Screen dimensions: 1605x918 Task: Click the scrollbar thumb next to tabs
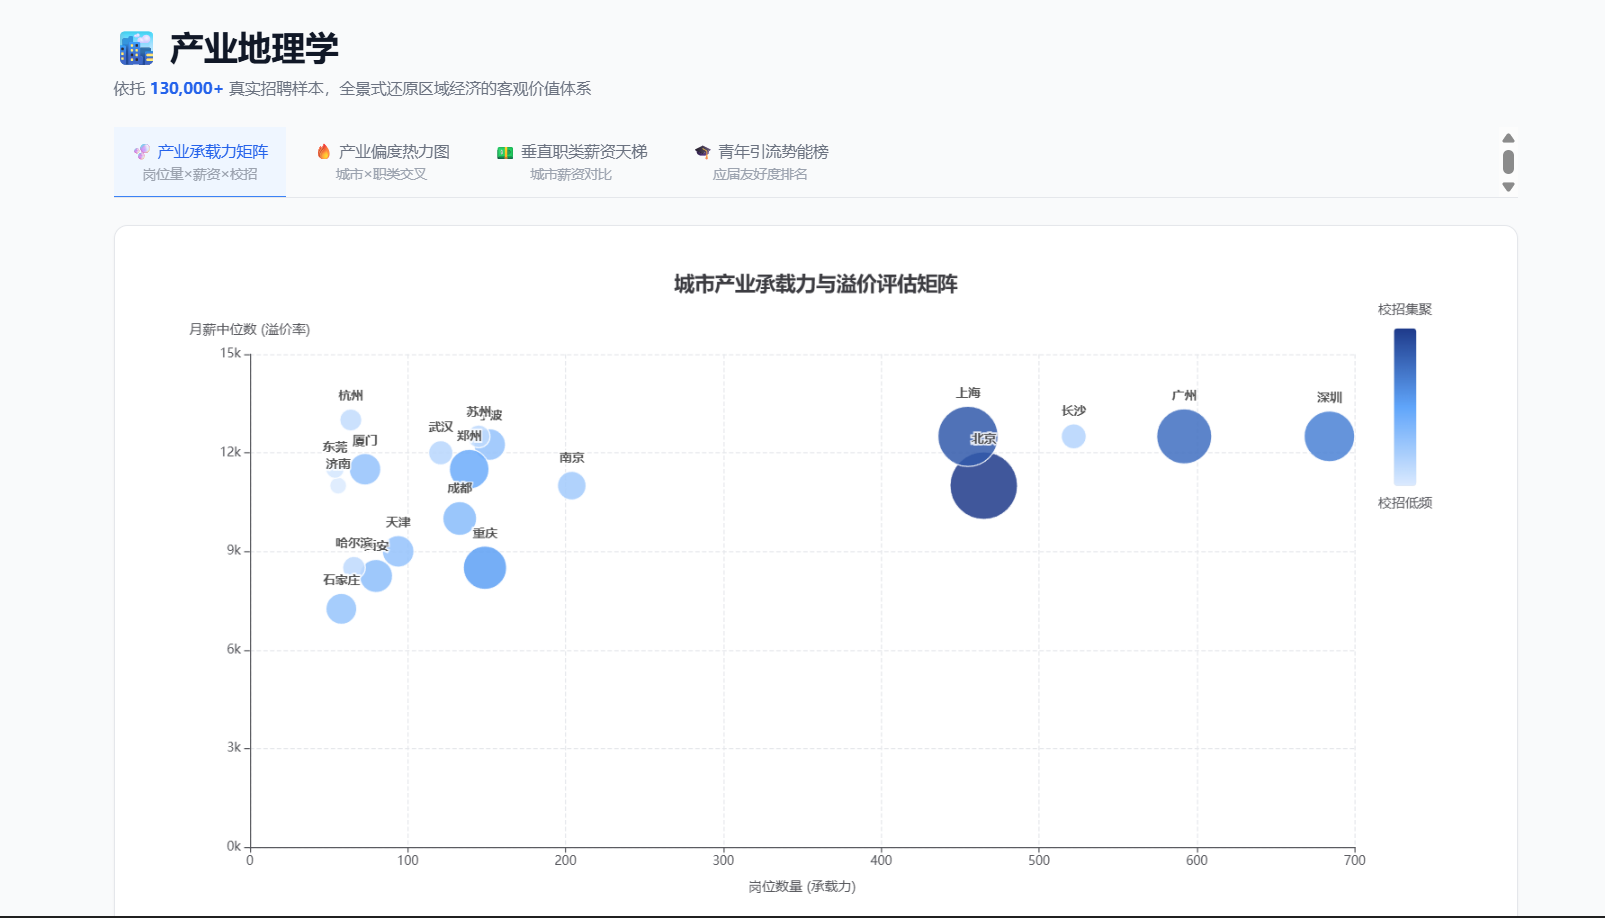(x=1508, y=162)
